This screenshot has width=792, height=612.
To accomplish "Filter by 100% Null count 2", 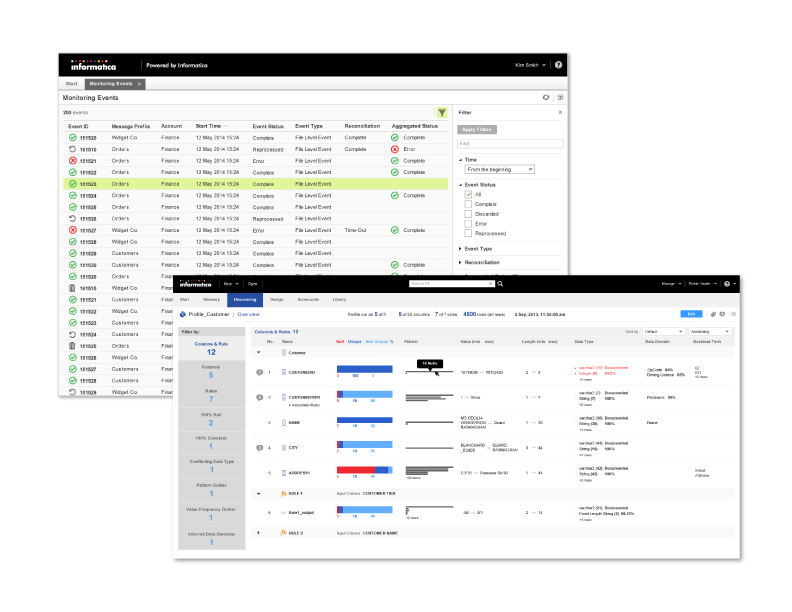I will [x=211, y=419].
